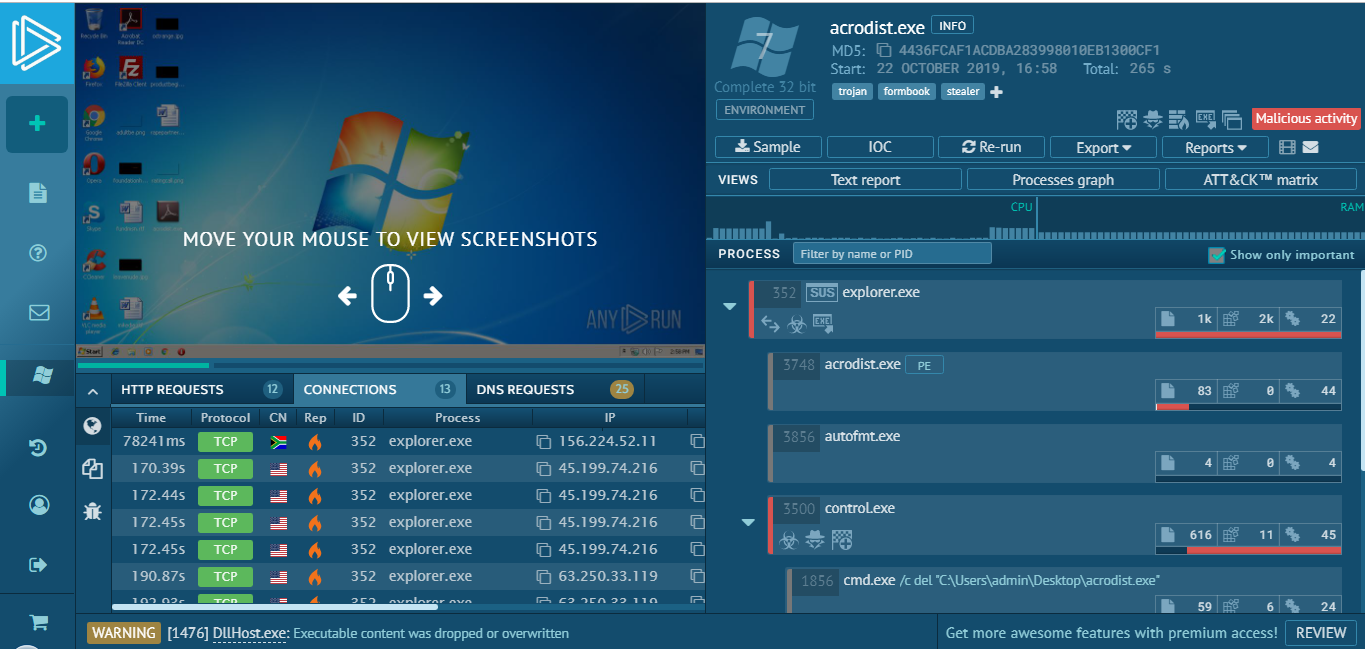Toggle Show only important checkbox
This screenshot has height=649, width=1365.
tap(1217, 255)
